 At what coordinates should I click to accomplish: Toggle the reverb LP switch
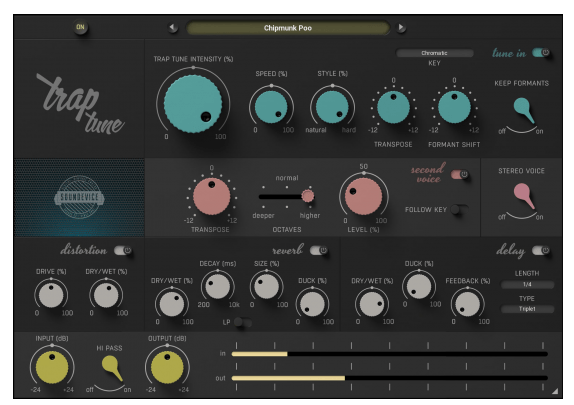(242, 323)
